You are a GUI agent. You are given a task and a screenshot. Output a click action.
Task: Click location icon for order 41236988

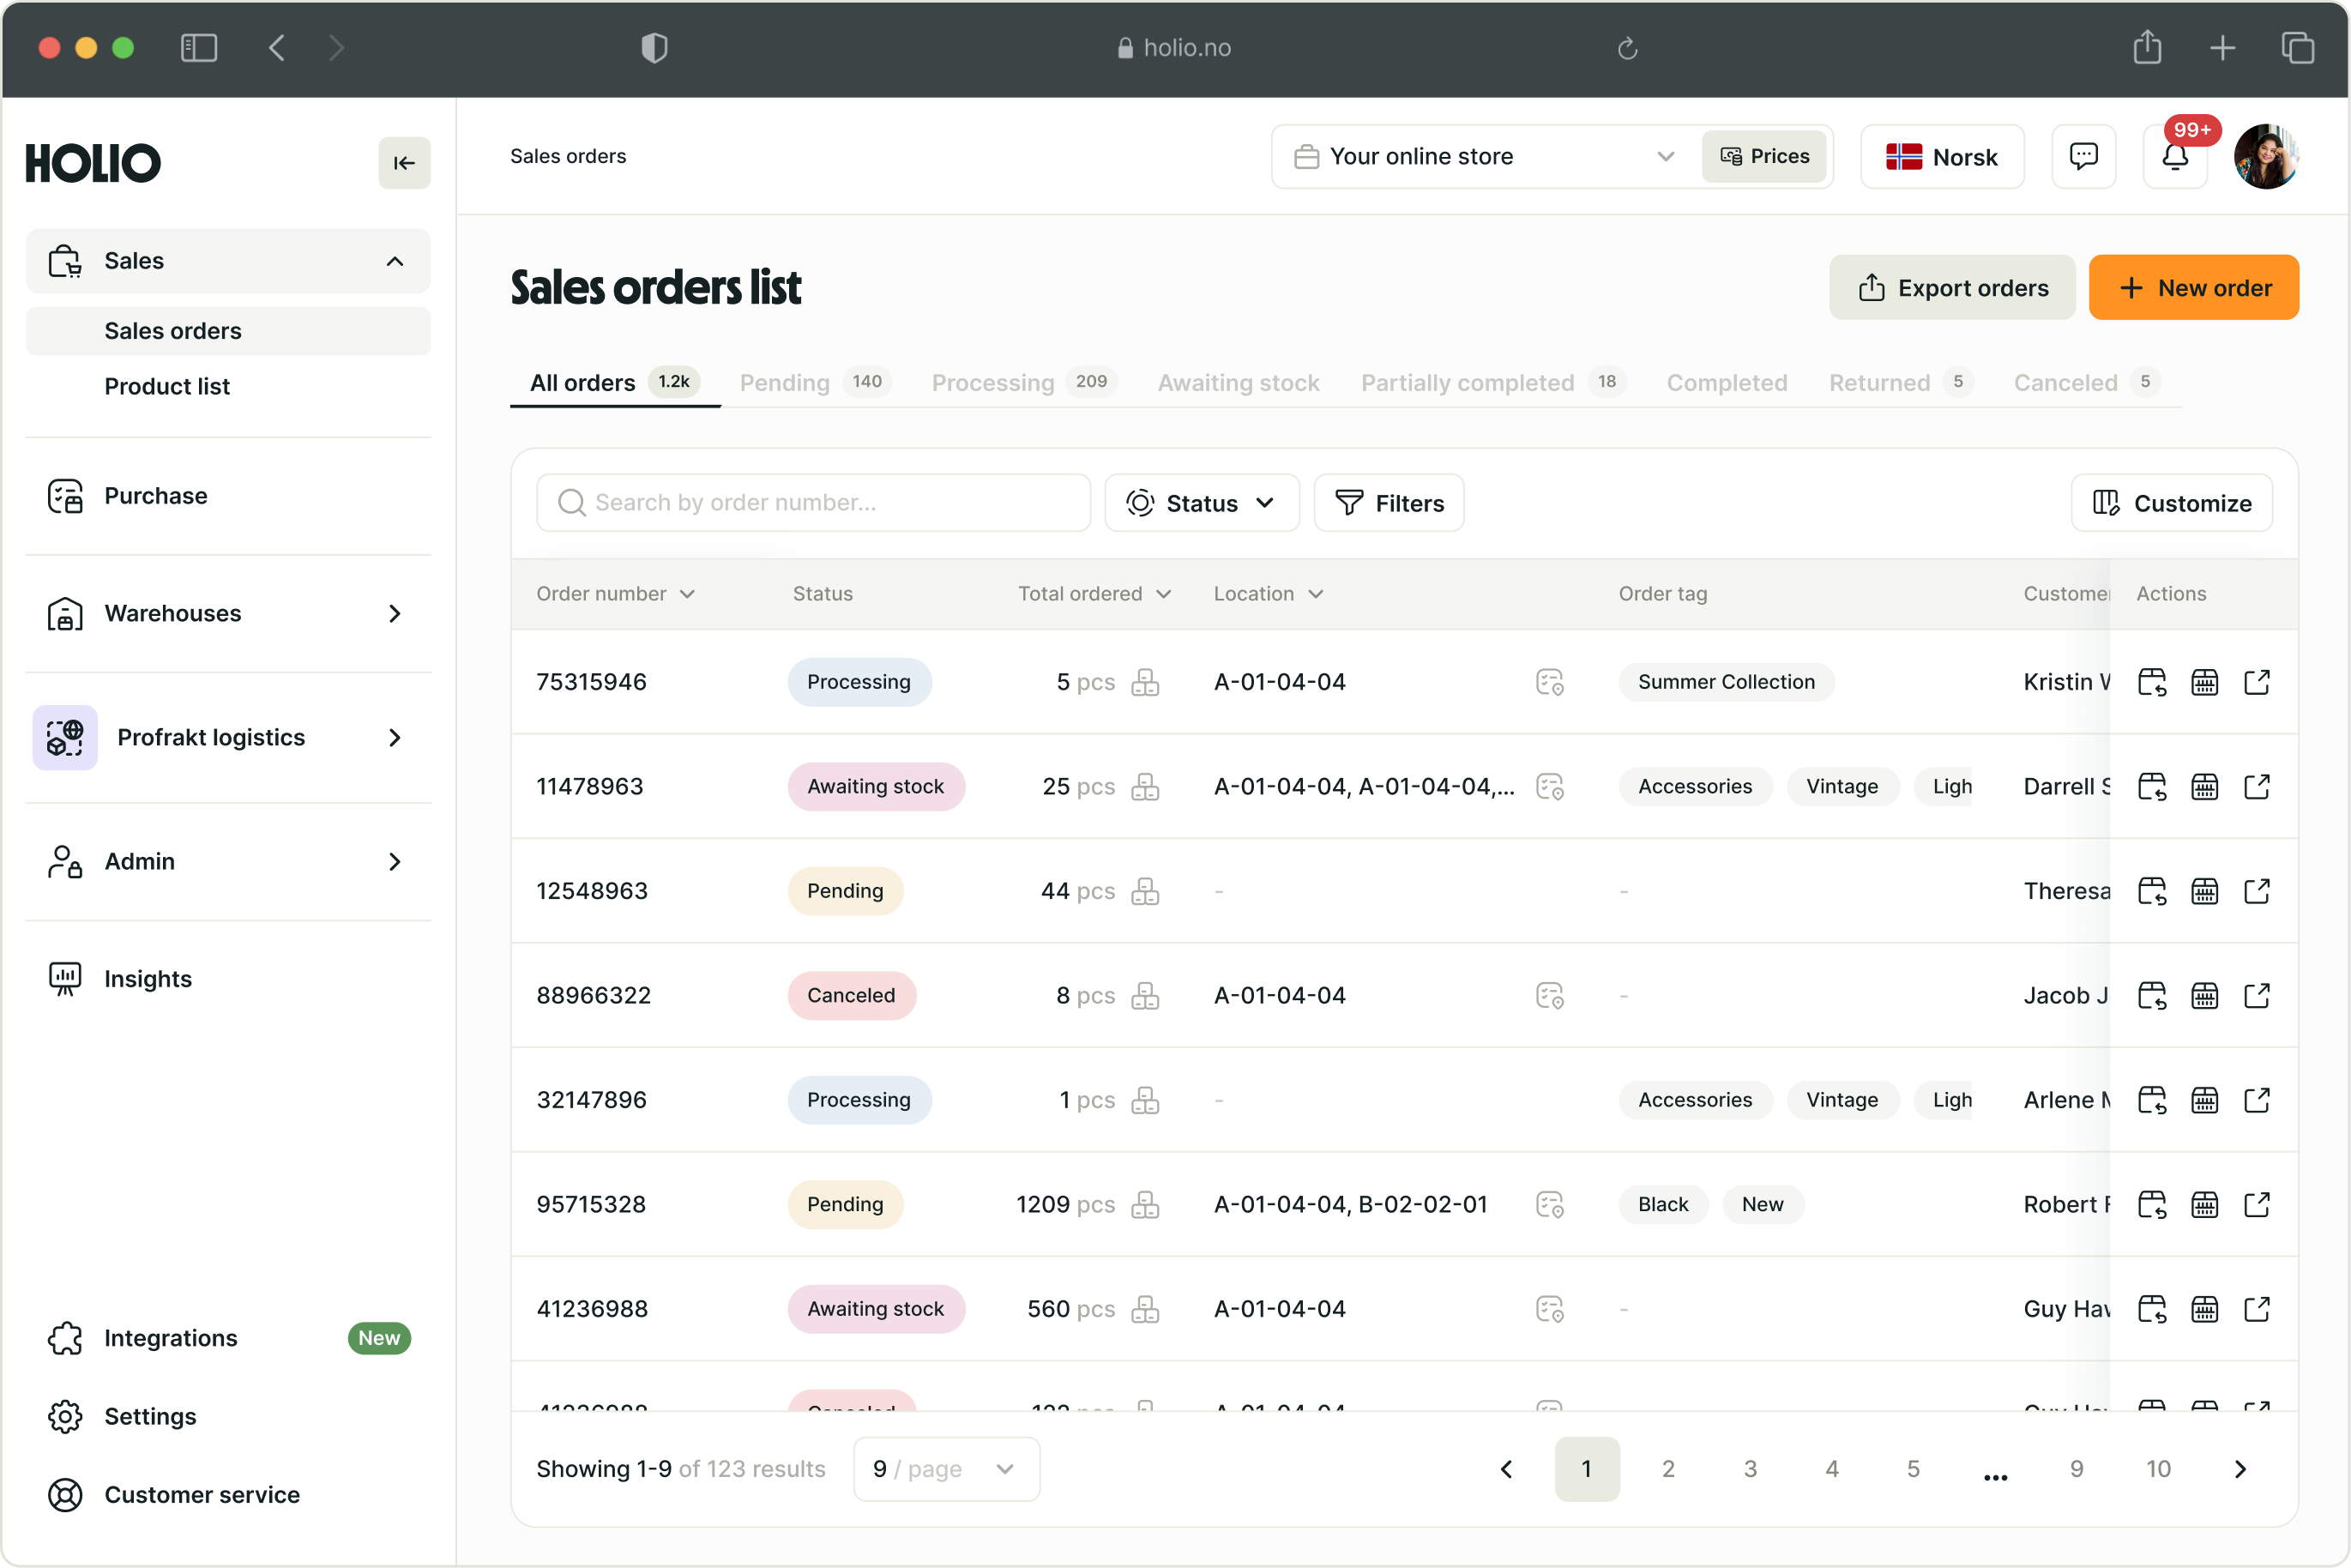tap(1549, 1309)
